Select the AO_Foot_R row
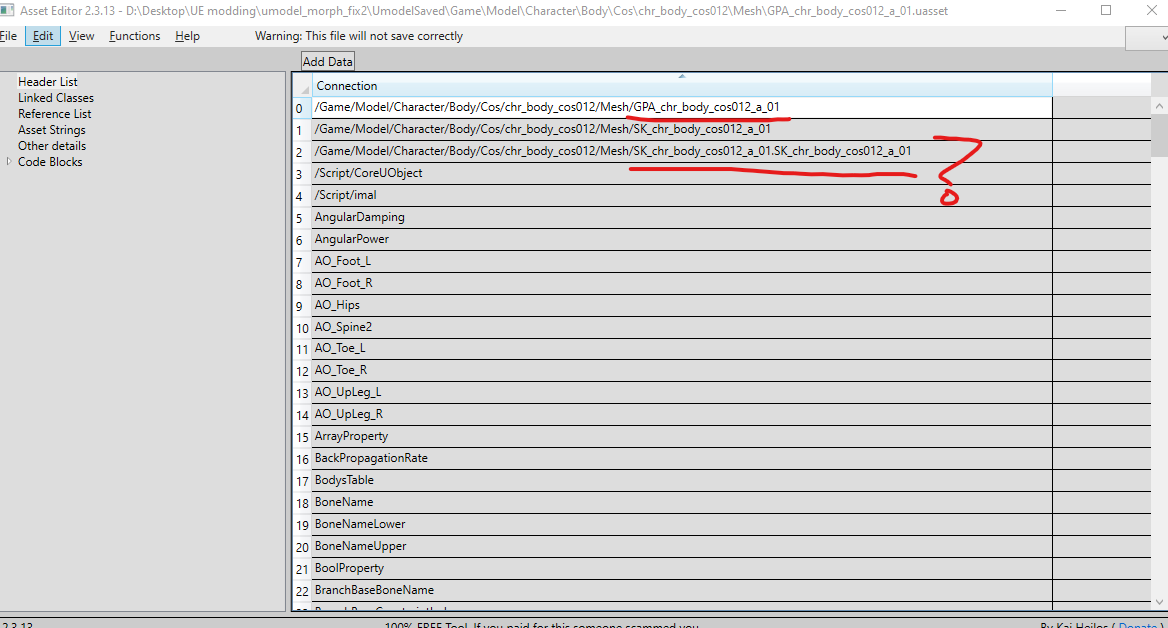This screenshot has width=1168, height=628. point(682,283)
